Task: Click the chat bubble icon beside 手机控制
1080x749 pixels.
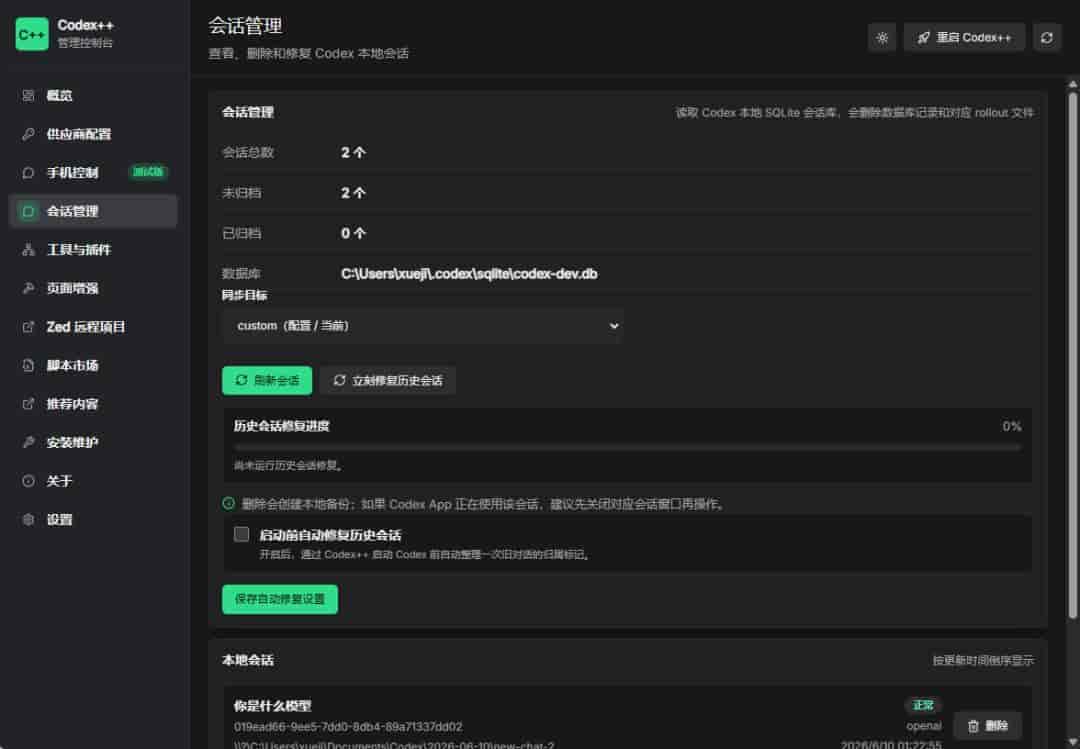Action: pyautogui.click(x=28, y=172)
